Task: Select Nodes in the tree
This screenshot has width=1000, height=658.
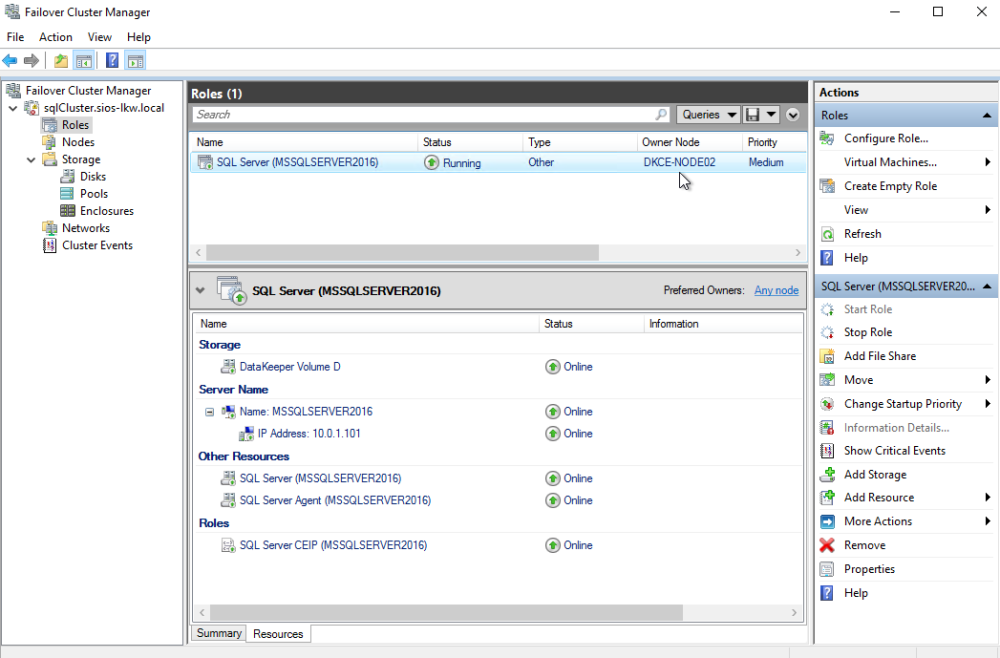Action: coord(78,142)
